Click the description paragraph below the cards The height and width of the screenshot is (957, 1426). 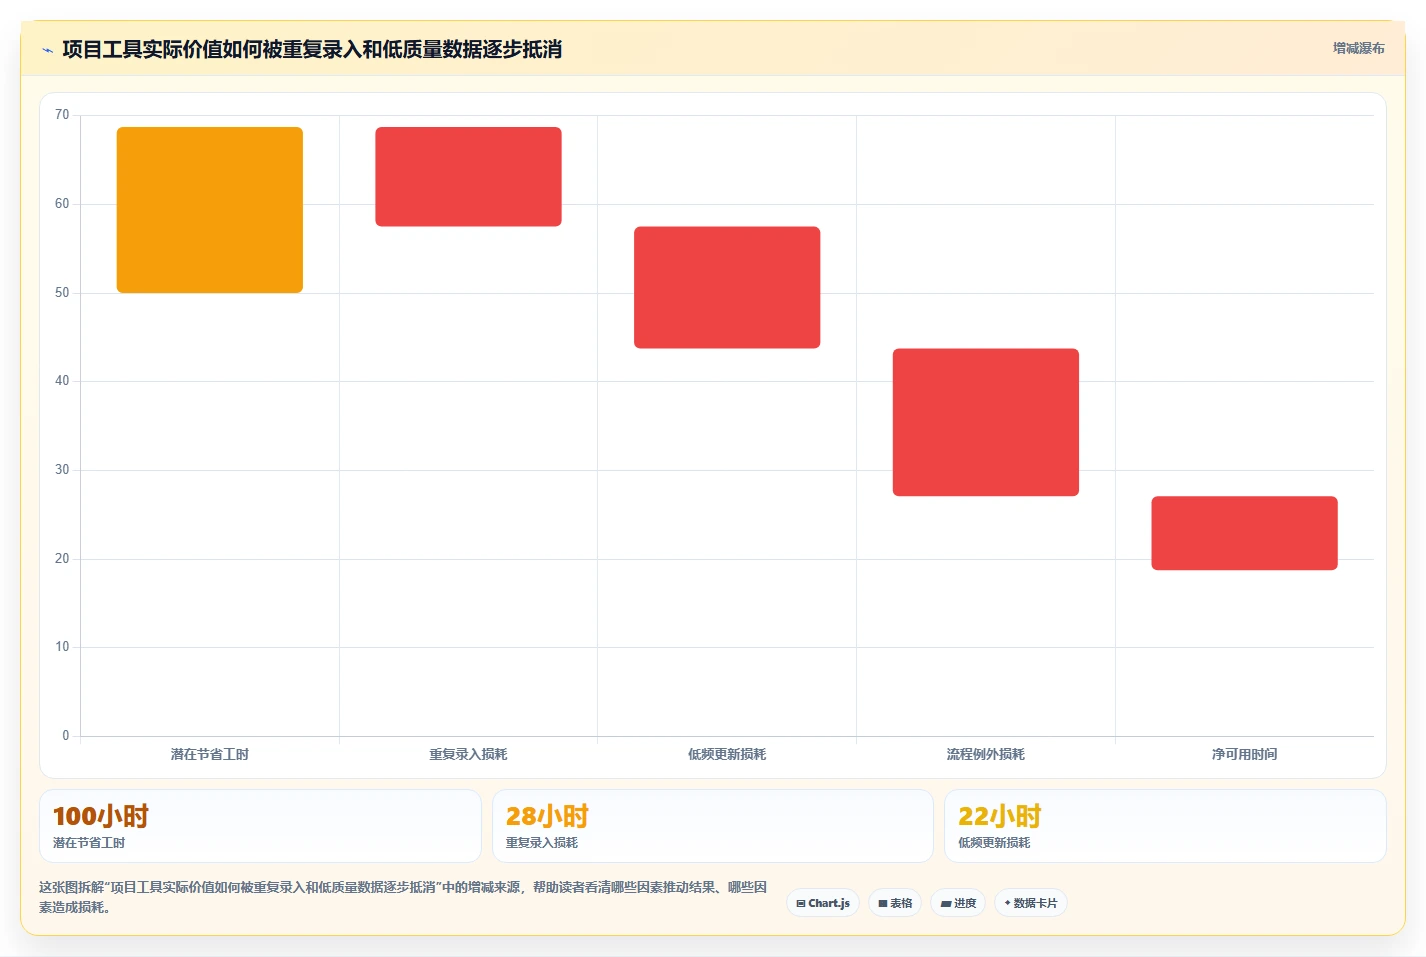tap(404, 897)
